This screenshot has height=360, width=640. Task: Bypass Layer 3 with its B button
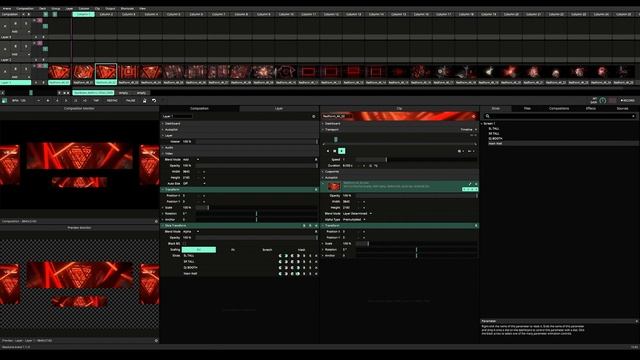[x=15, y=24]
